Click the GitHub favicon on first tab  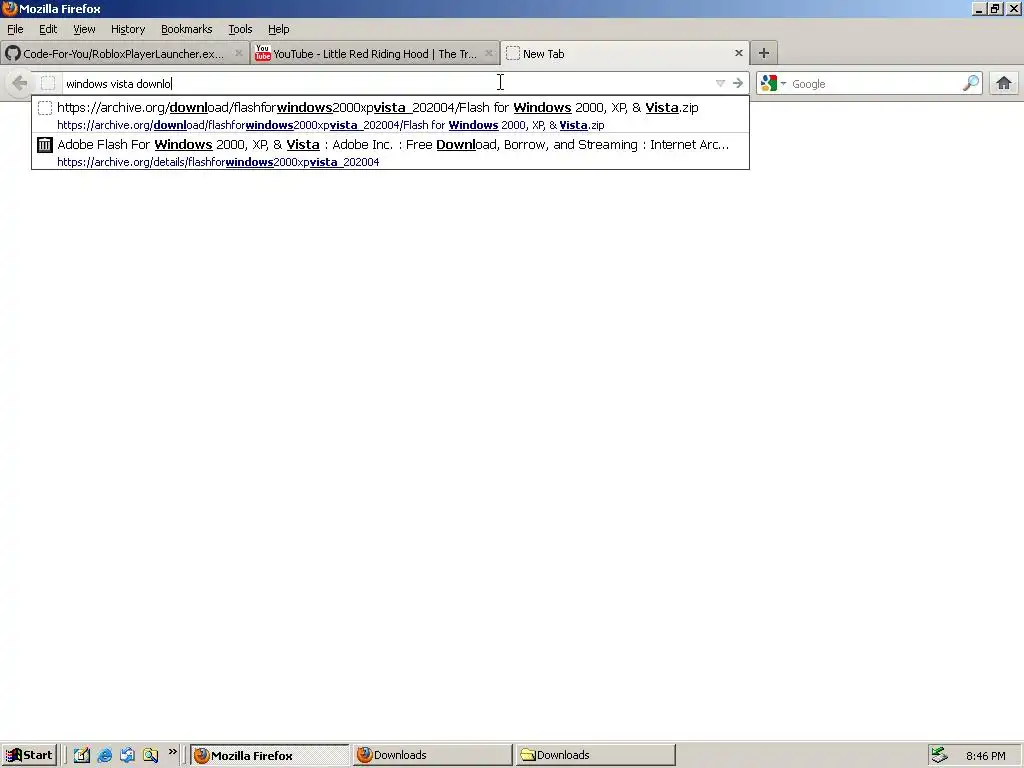[x=12, y=54]
